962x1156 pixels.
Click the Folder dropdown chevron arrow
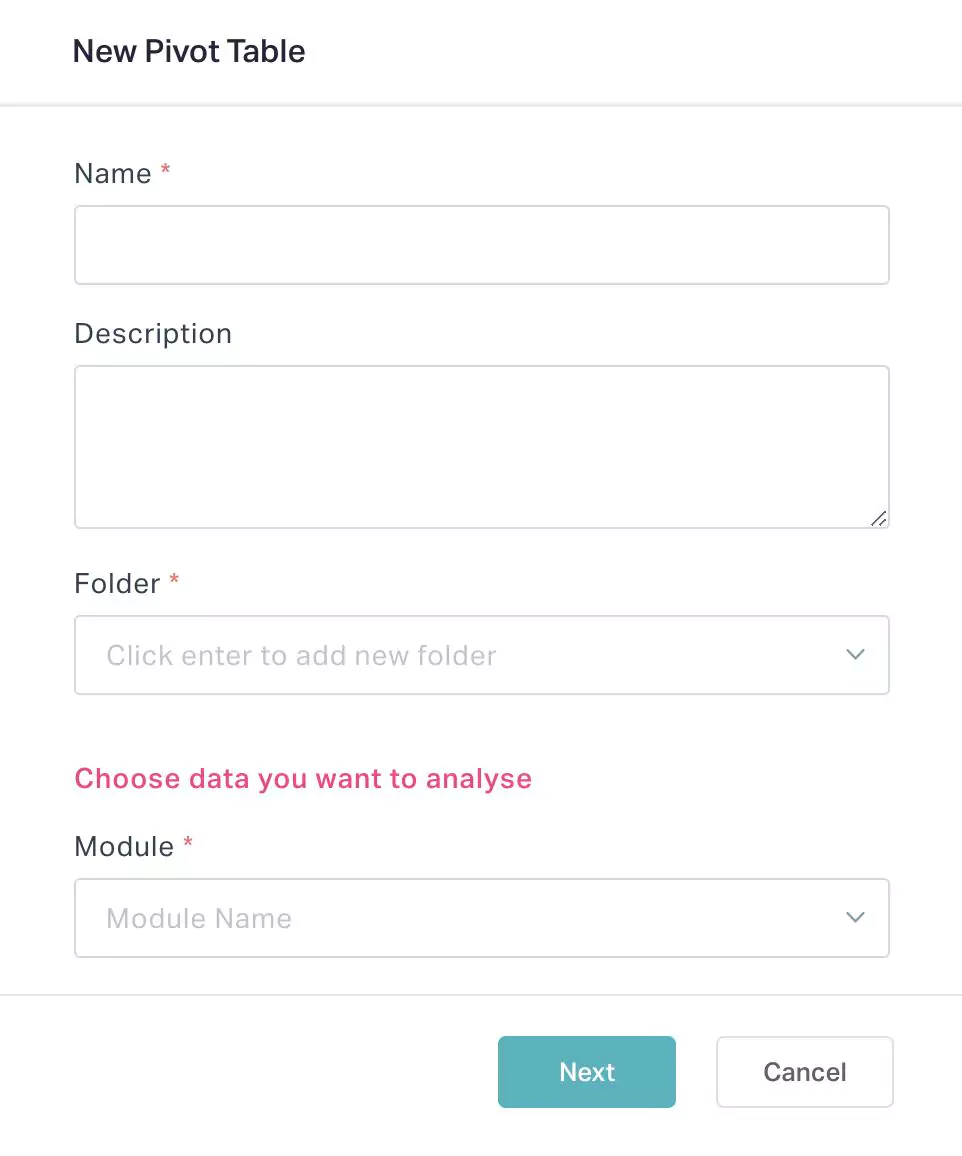coord(855,655)
